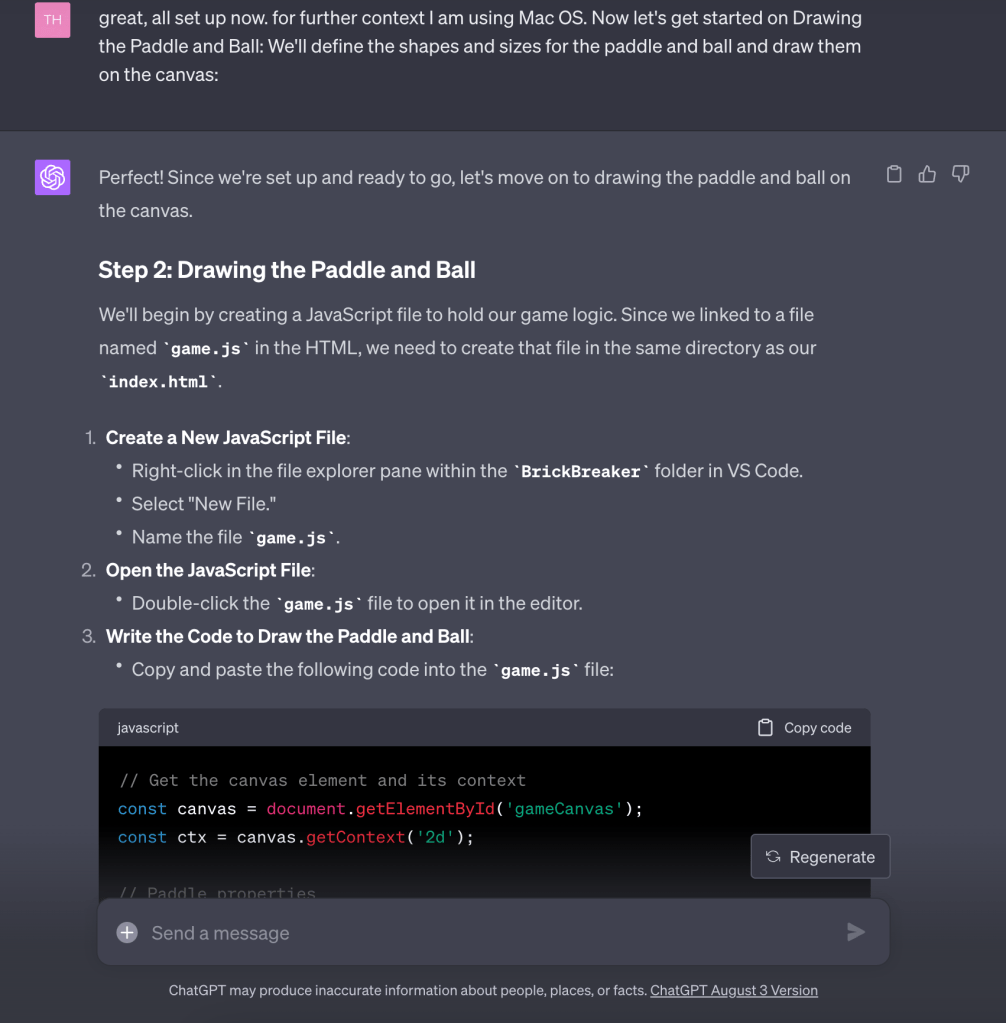Copy the assistant response using the clipboard icon

(895, 175)
